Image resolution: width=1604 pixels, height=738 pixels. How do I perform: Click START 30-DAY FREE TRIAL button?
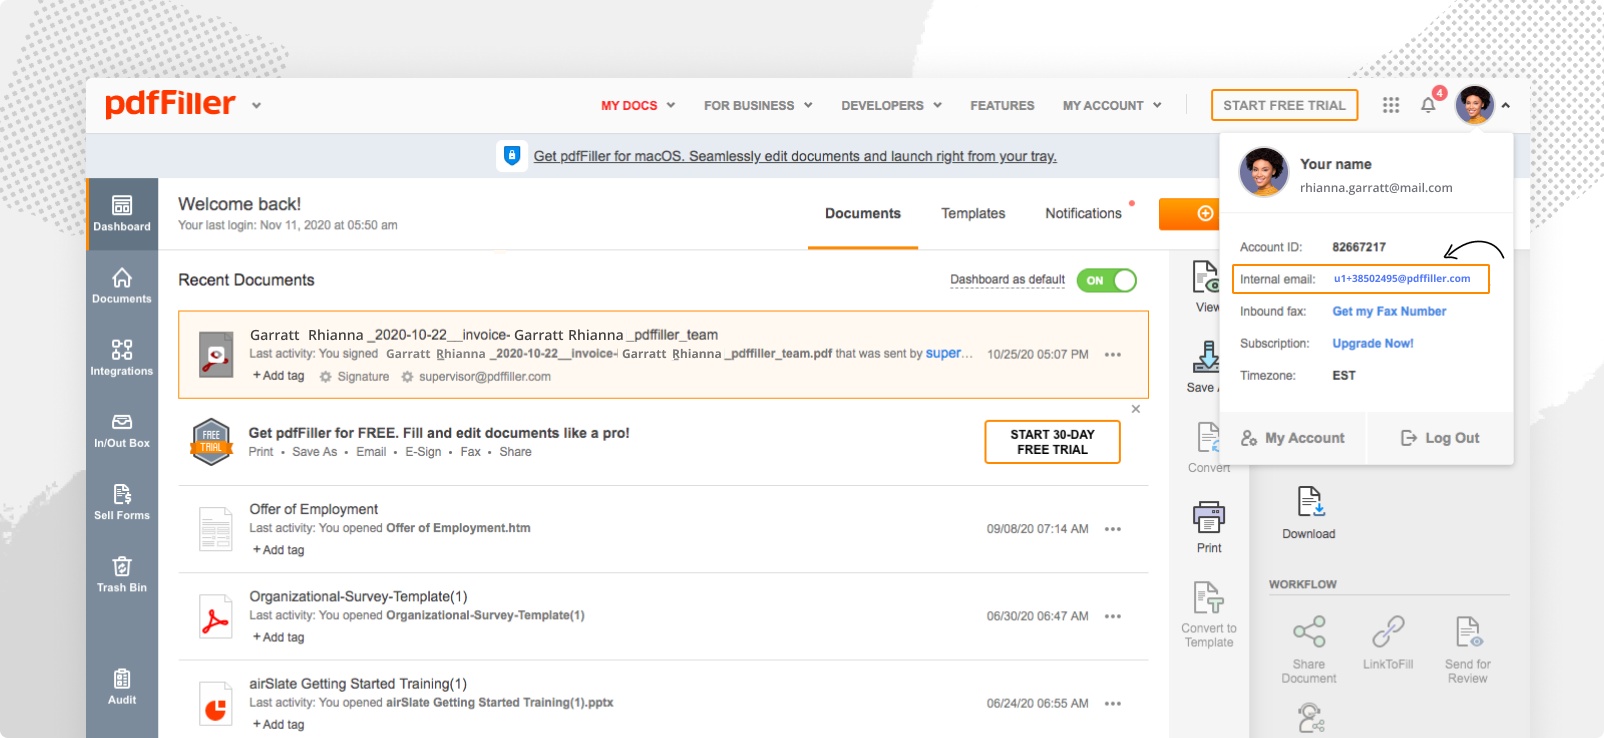(1052, 442)
